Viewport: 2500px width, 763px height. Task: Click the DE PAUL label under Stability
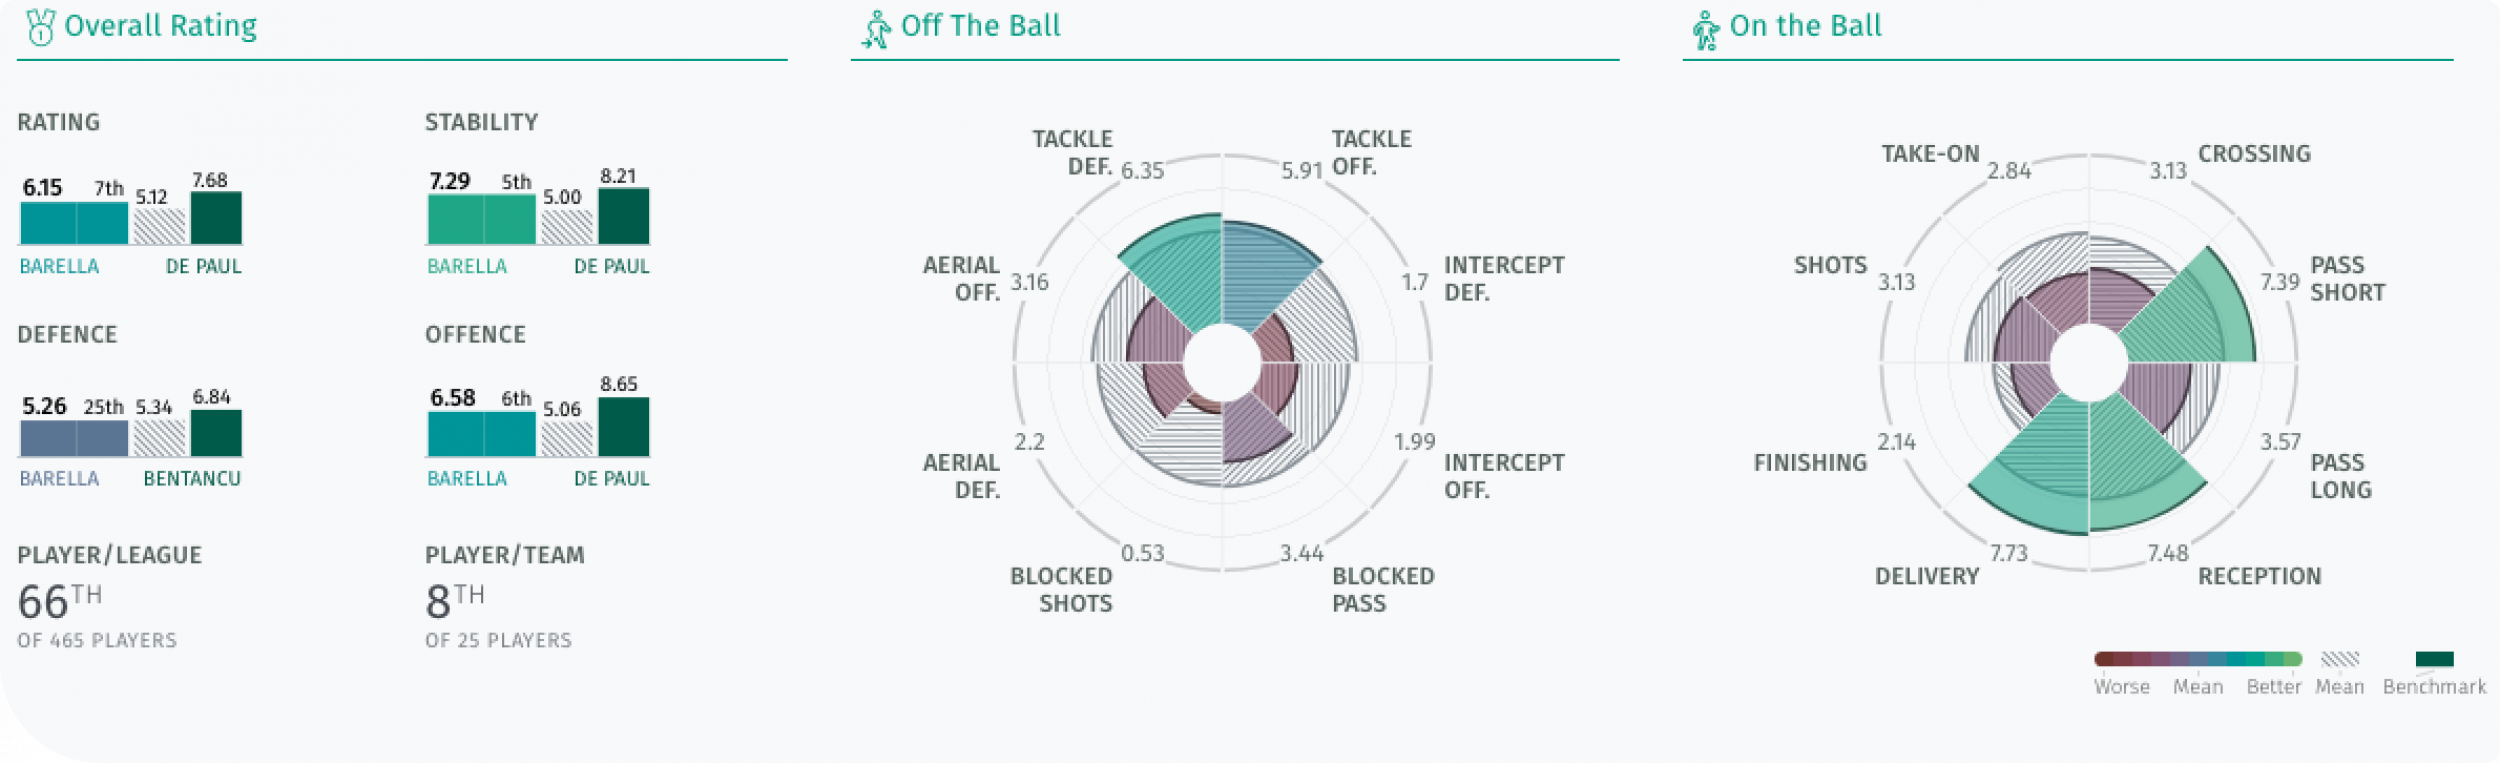pyautogui.click(x=611, y=266)
